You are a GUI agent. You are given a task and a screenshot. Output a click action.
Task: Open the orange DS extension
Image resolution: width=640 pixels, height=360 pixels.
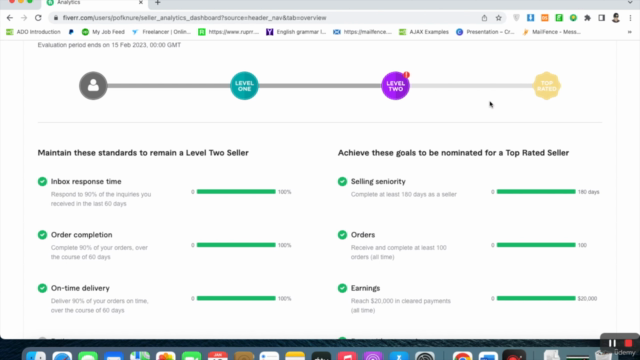click(544, 18)
